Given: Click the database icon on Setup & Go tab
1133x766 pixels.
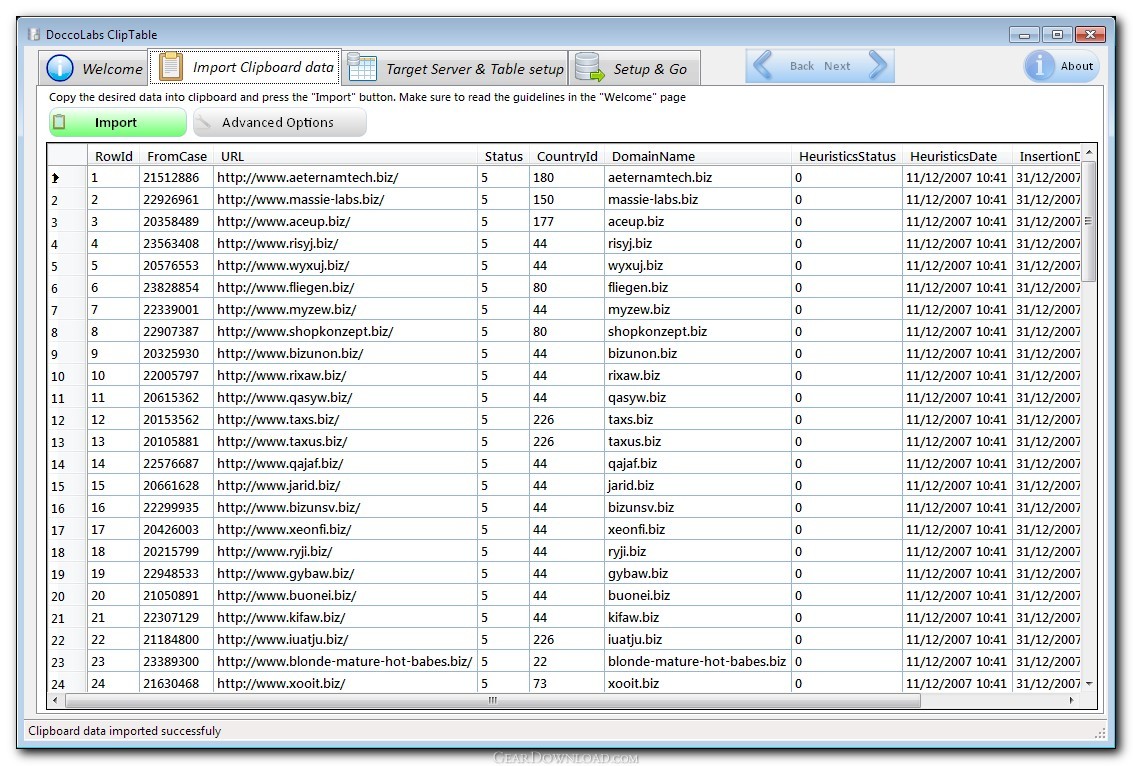Looking at the screenshot, I should (x=590, y=67).
